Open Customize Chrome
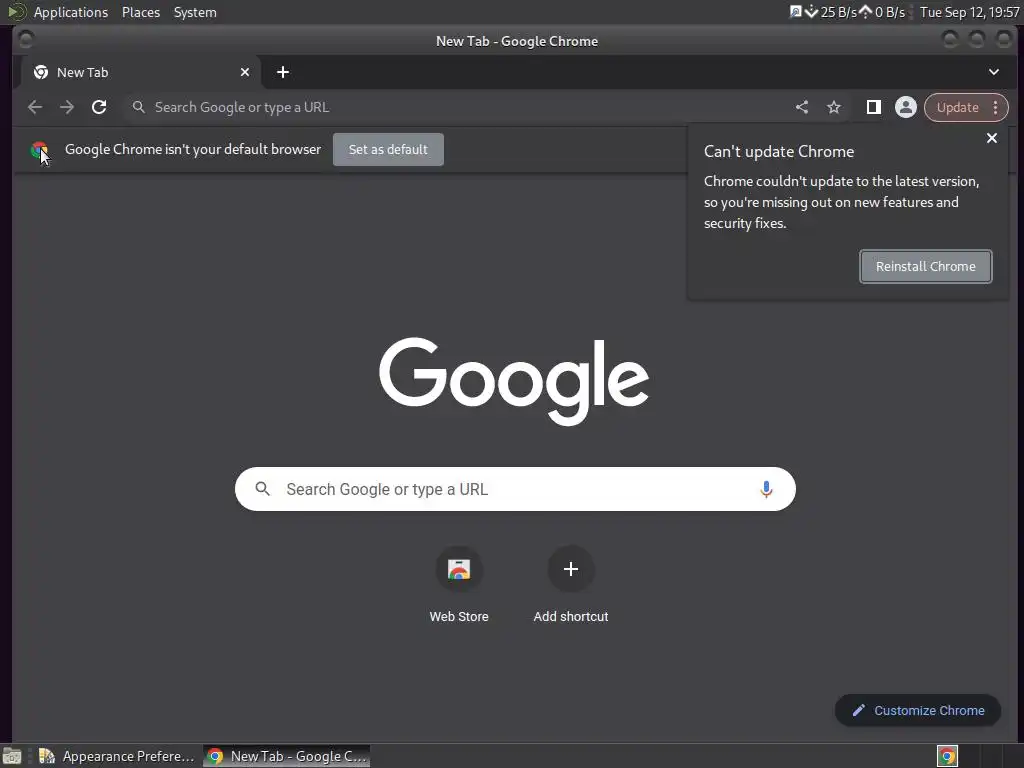Screen dimensions: 1024x768 (x=918, y=711)
